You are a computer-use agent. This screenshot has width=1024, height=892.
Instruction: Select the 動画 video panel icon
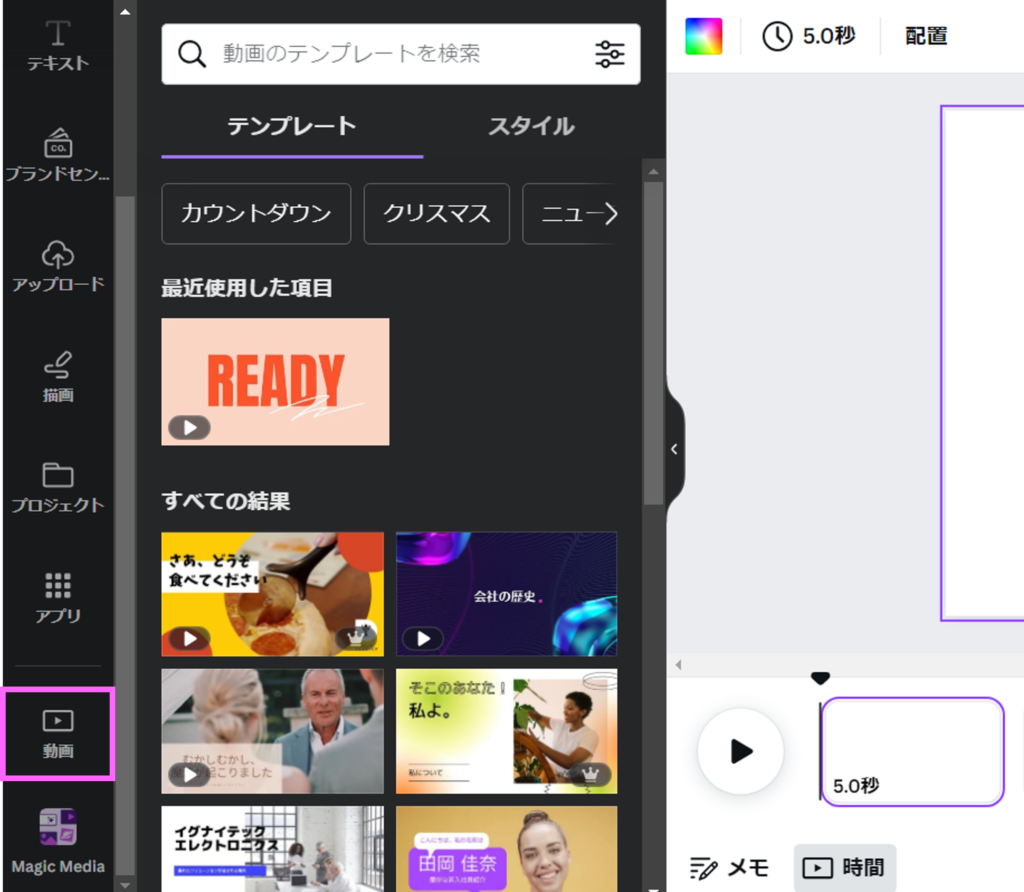point(58,733)
